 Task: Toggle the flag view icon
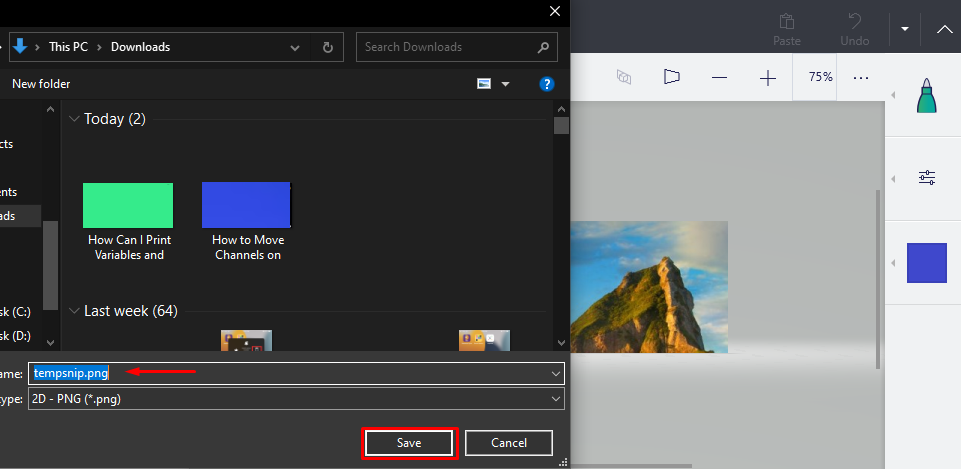point(671,77)
